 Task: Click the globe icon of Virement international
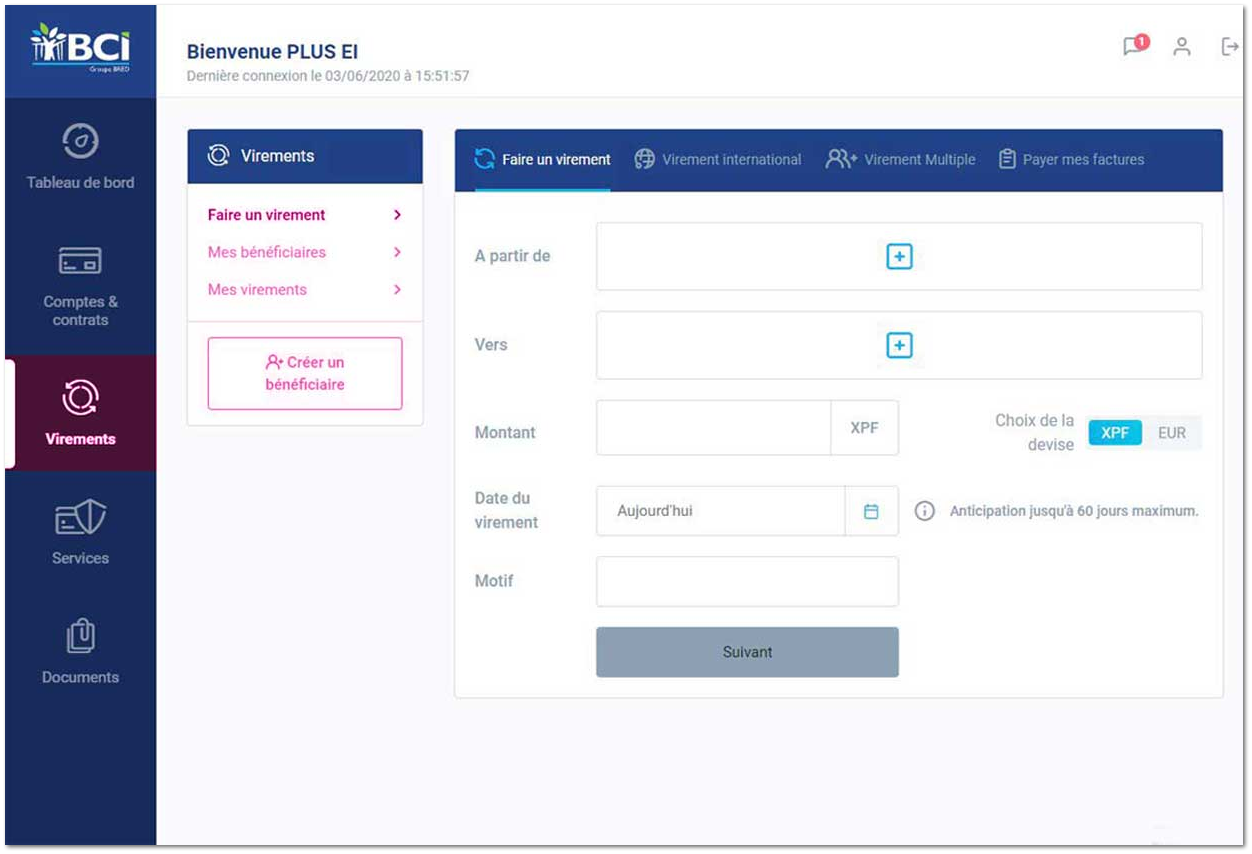tap(645, 159)
